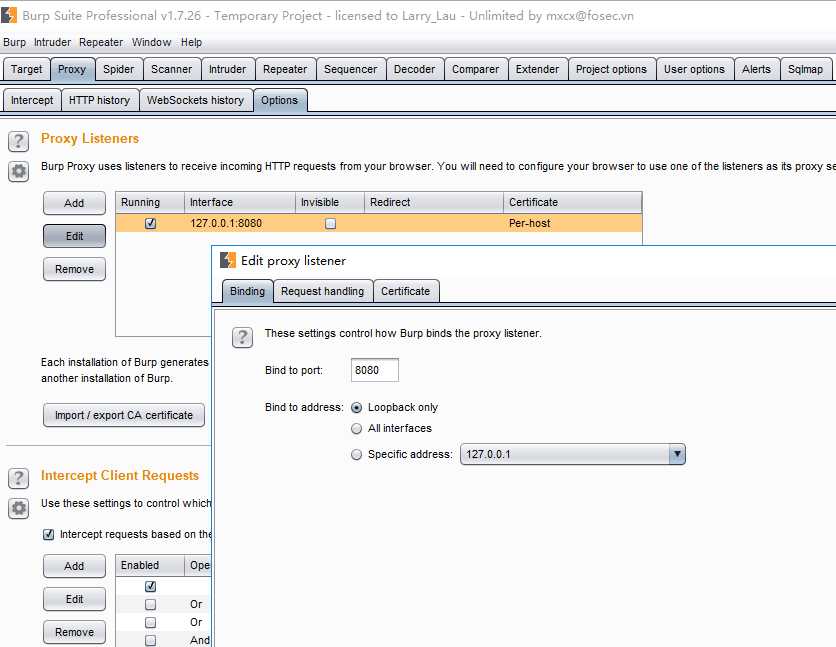
Task: Click Redirect column header in listeners table
Action: click(433, 203)
